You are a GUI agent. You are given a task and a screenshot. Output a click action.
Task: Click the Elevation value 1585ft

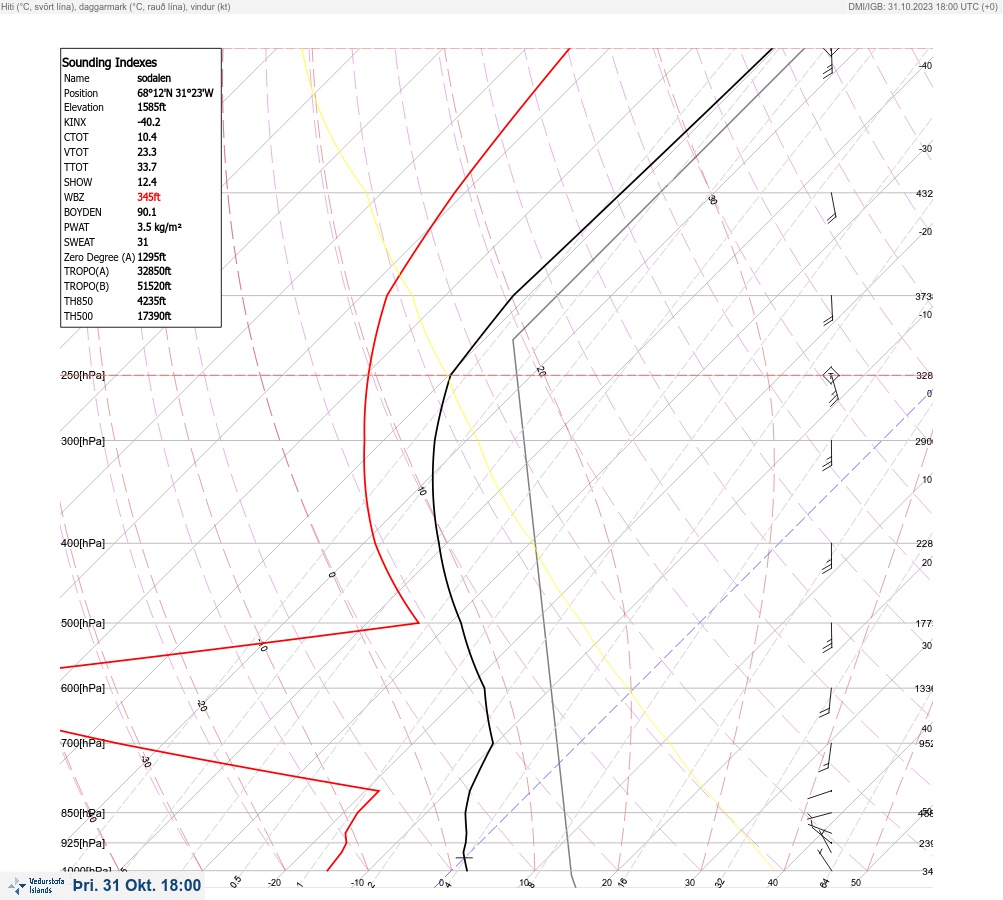pos(152,107)
